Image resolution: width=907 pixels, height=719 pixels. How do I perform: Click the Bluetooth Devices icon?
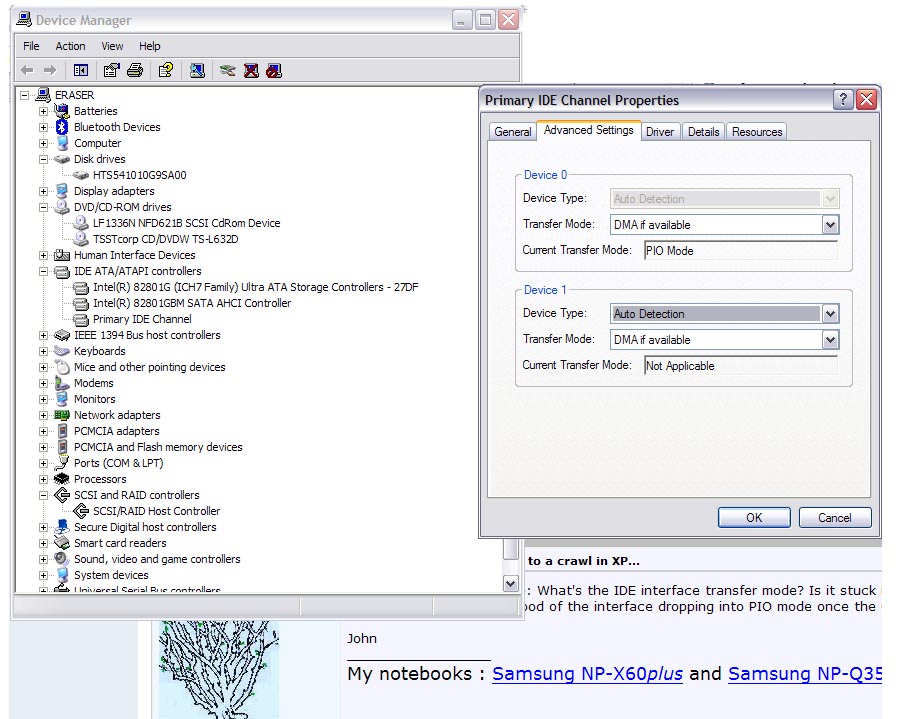62,127
